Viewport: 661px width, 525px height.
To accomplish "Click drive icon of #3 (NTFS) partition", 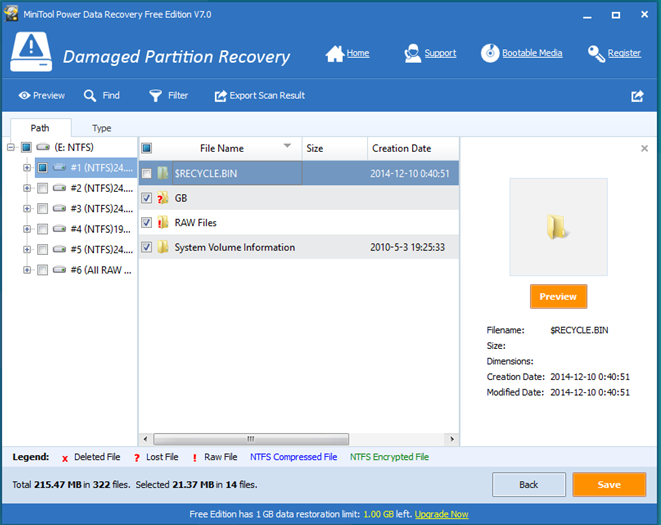I will (59, 208).
